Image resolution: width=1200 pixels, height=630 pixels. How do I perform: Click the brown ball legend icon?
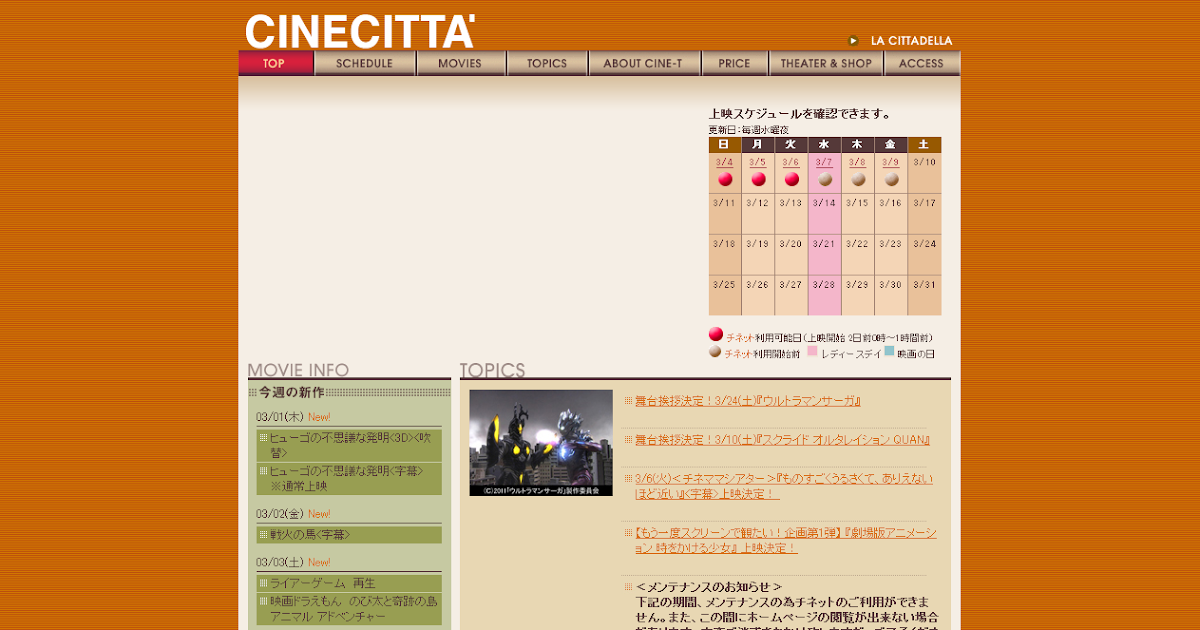(715, 352)
